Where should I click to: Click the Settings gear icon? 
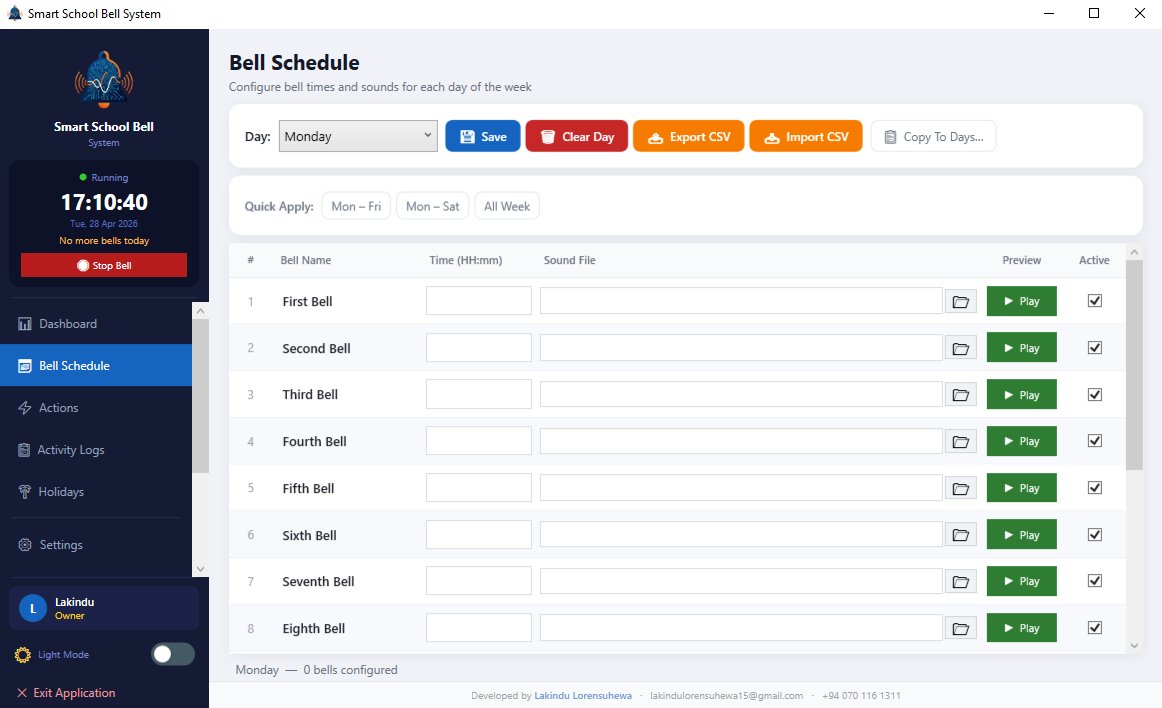(24, 545)
